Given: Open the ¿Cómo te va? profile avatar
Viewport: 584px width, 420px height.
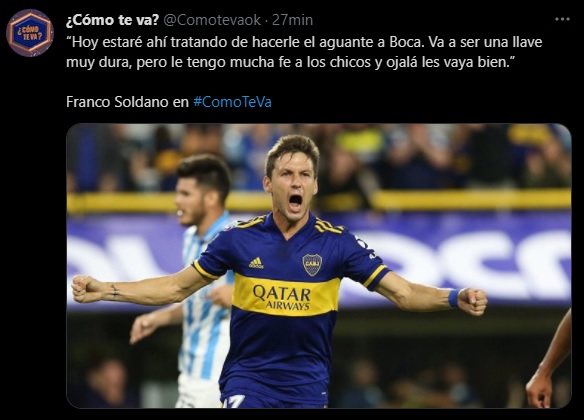Looking at the screenshot, I should pos(30,33).
